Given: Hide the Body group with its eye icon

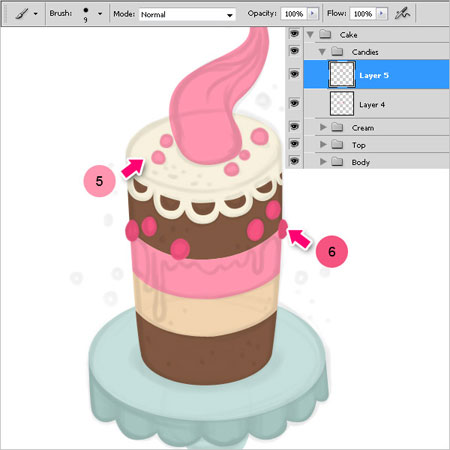Looking at the screenshot, I should click(294, 161).
